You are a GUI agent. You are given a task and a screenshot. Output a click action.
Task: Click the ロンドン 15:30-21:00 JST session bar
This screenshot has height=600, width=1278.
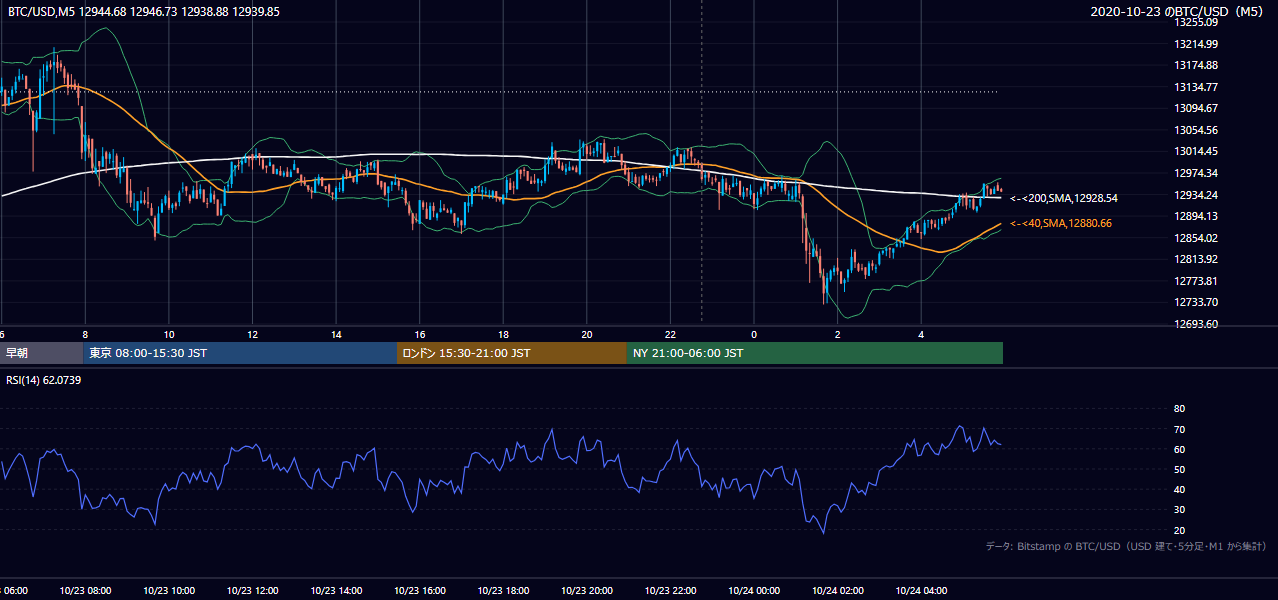click(x=512, y=353)
